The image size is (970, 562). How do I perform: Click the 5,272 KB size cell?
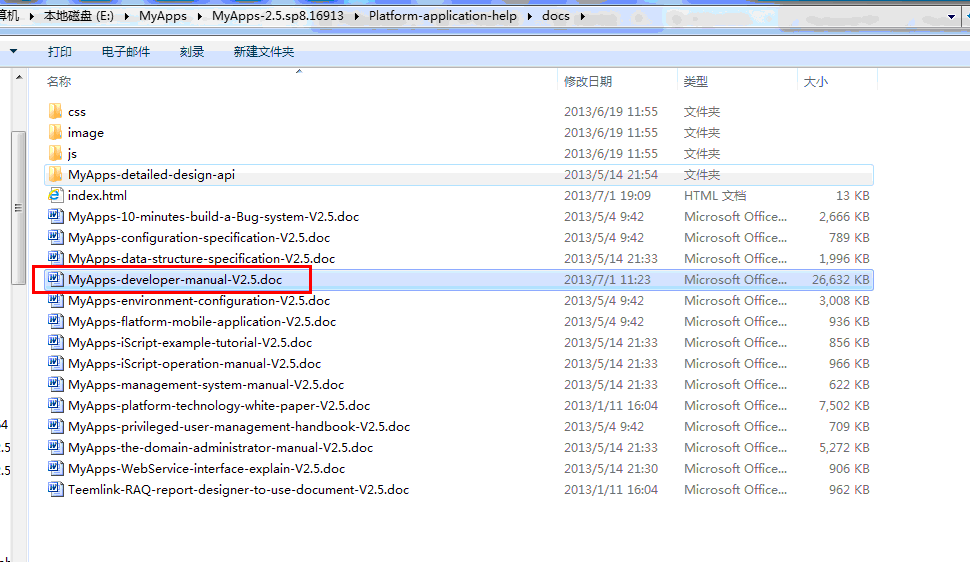[844, 447]
